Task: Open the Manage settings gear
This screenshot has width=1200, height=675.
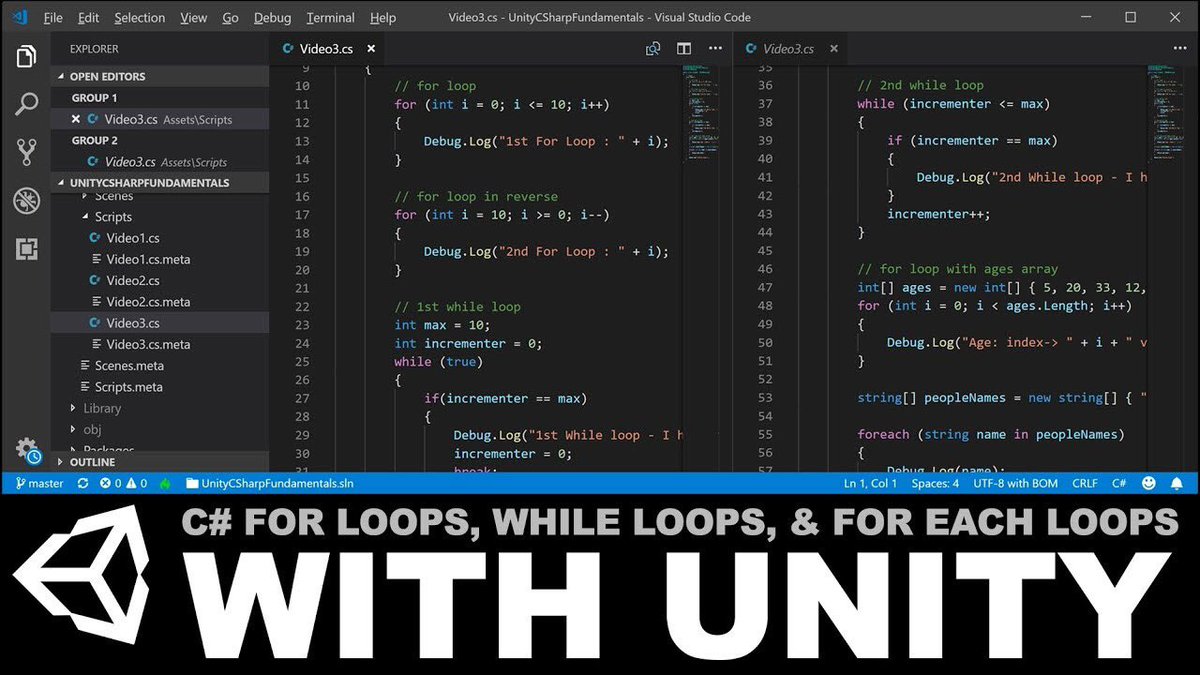Action: [26, 449]
